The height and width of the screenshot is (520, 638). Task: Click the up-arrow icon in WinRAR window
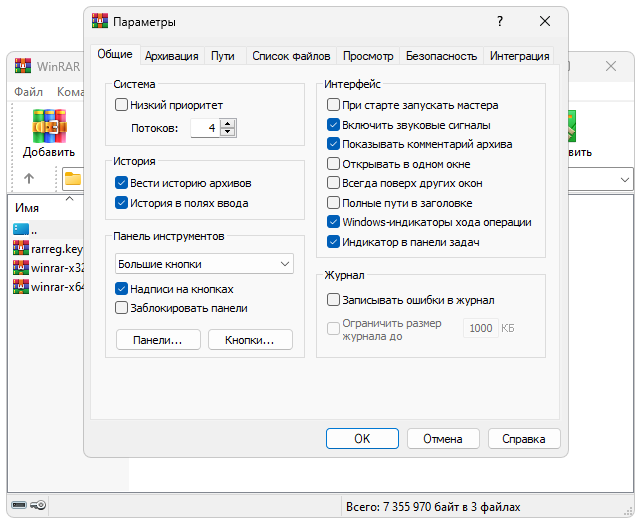click(29, 178)
